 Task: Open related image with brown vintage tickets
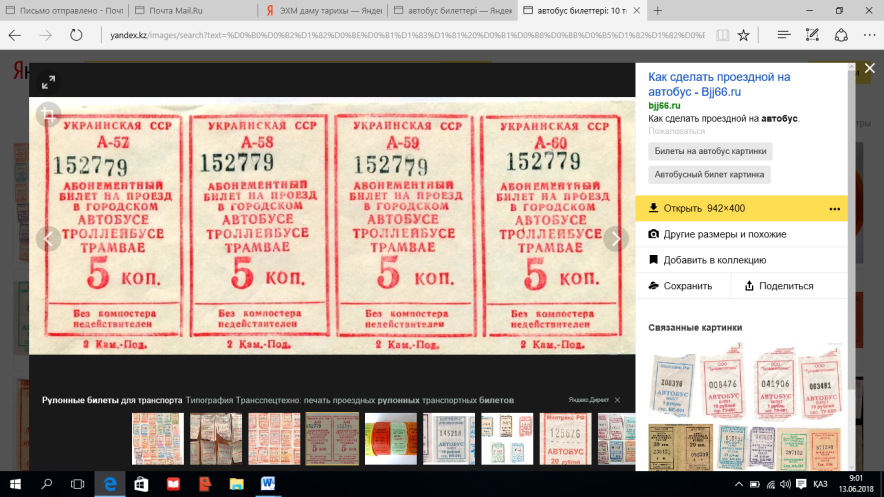(681, 447)
